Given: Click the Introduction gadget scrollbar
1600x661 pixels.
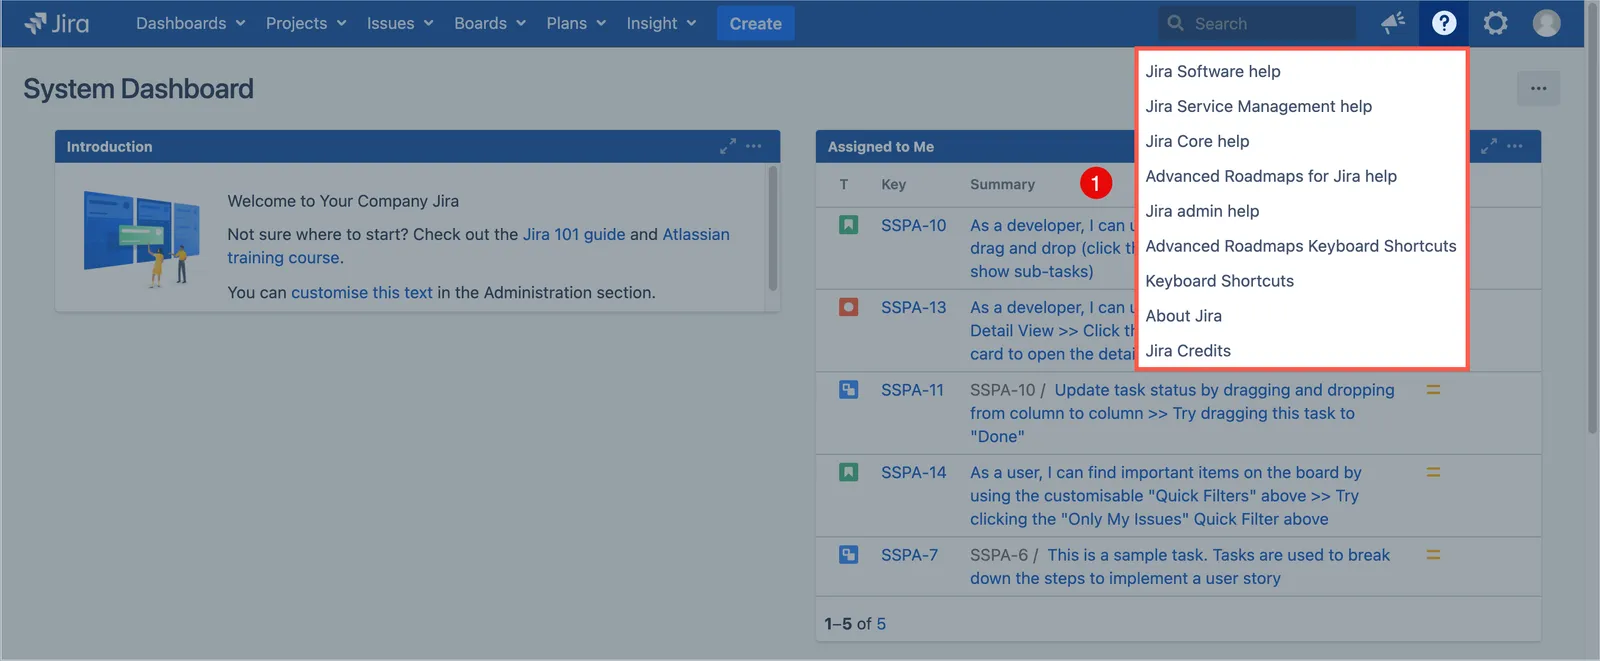Looking at the screenshot, I should [x=773, y=228].
